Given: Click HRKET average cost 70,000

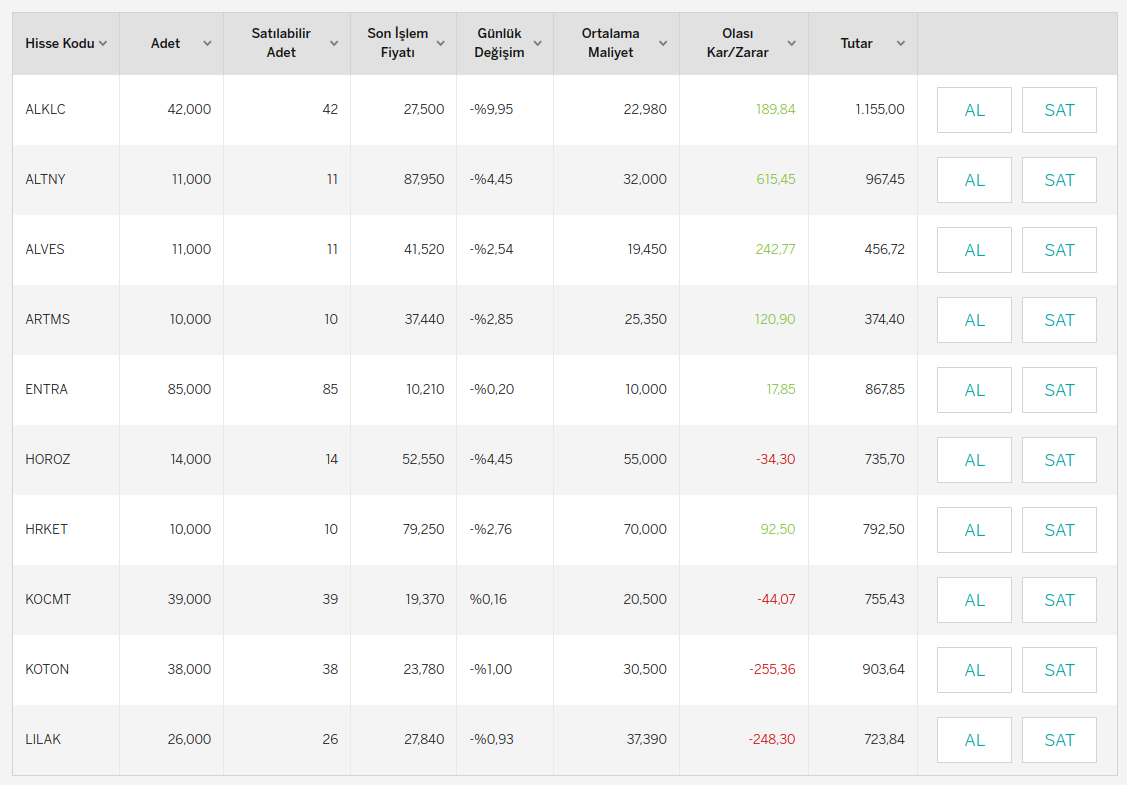Looking at the screenshot, I should [x=645, y=529].
